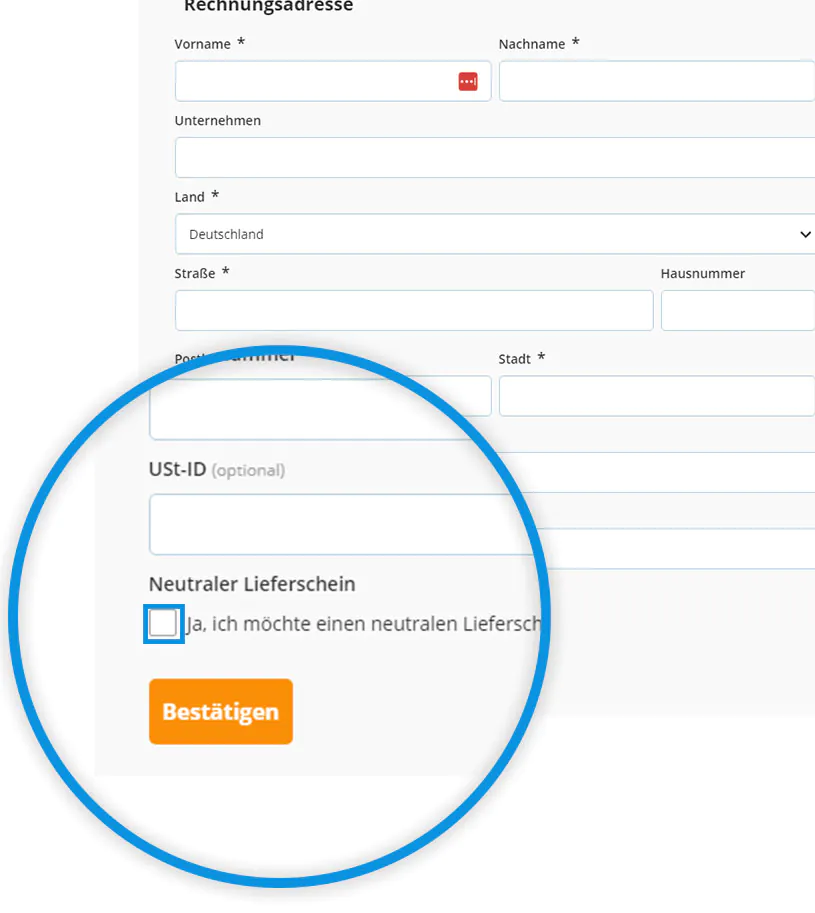
Task: Click the Postleitzahl input field
Action: (x=320, y=407)
